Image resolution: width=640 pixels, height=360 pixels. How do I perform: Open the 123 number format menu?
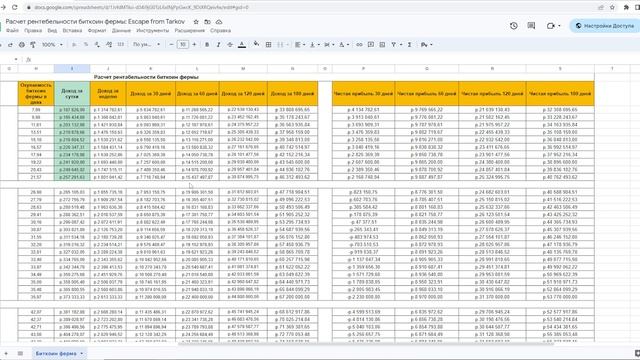pyautogui.click(x=120, y=44)
